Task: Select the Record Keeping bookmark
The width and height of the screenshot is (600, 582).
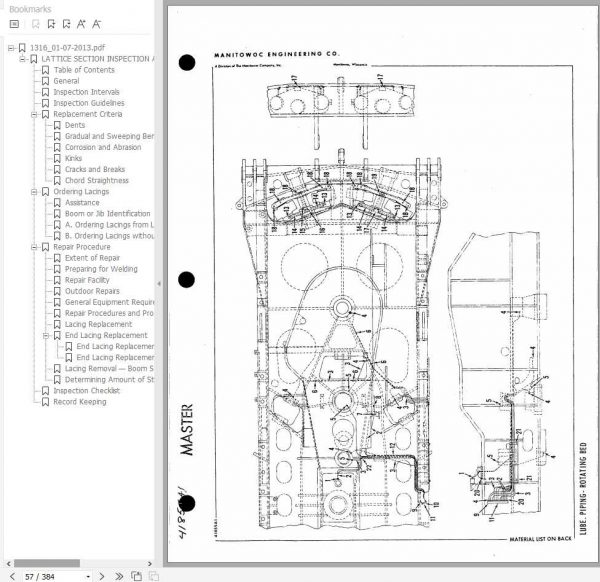Action: pos(80,402)
